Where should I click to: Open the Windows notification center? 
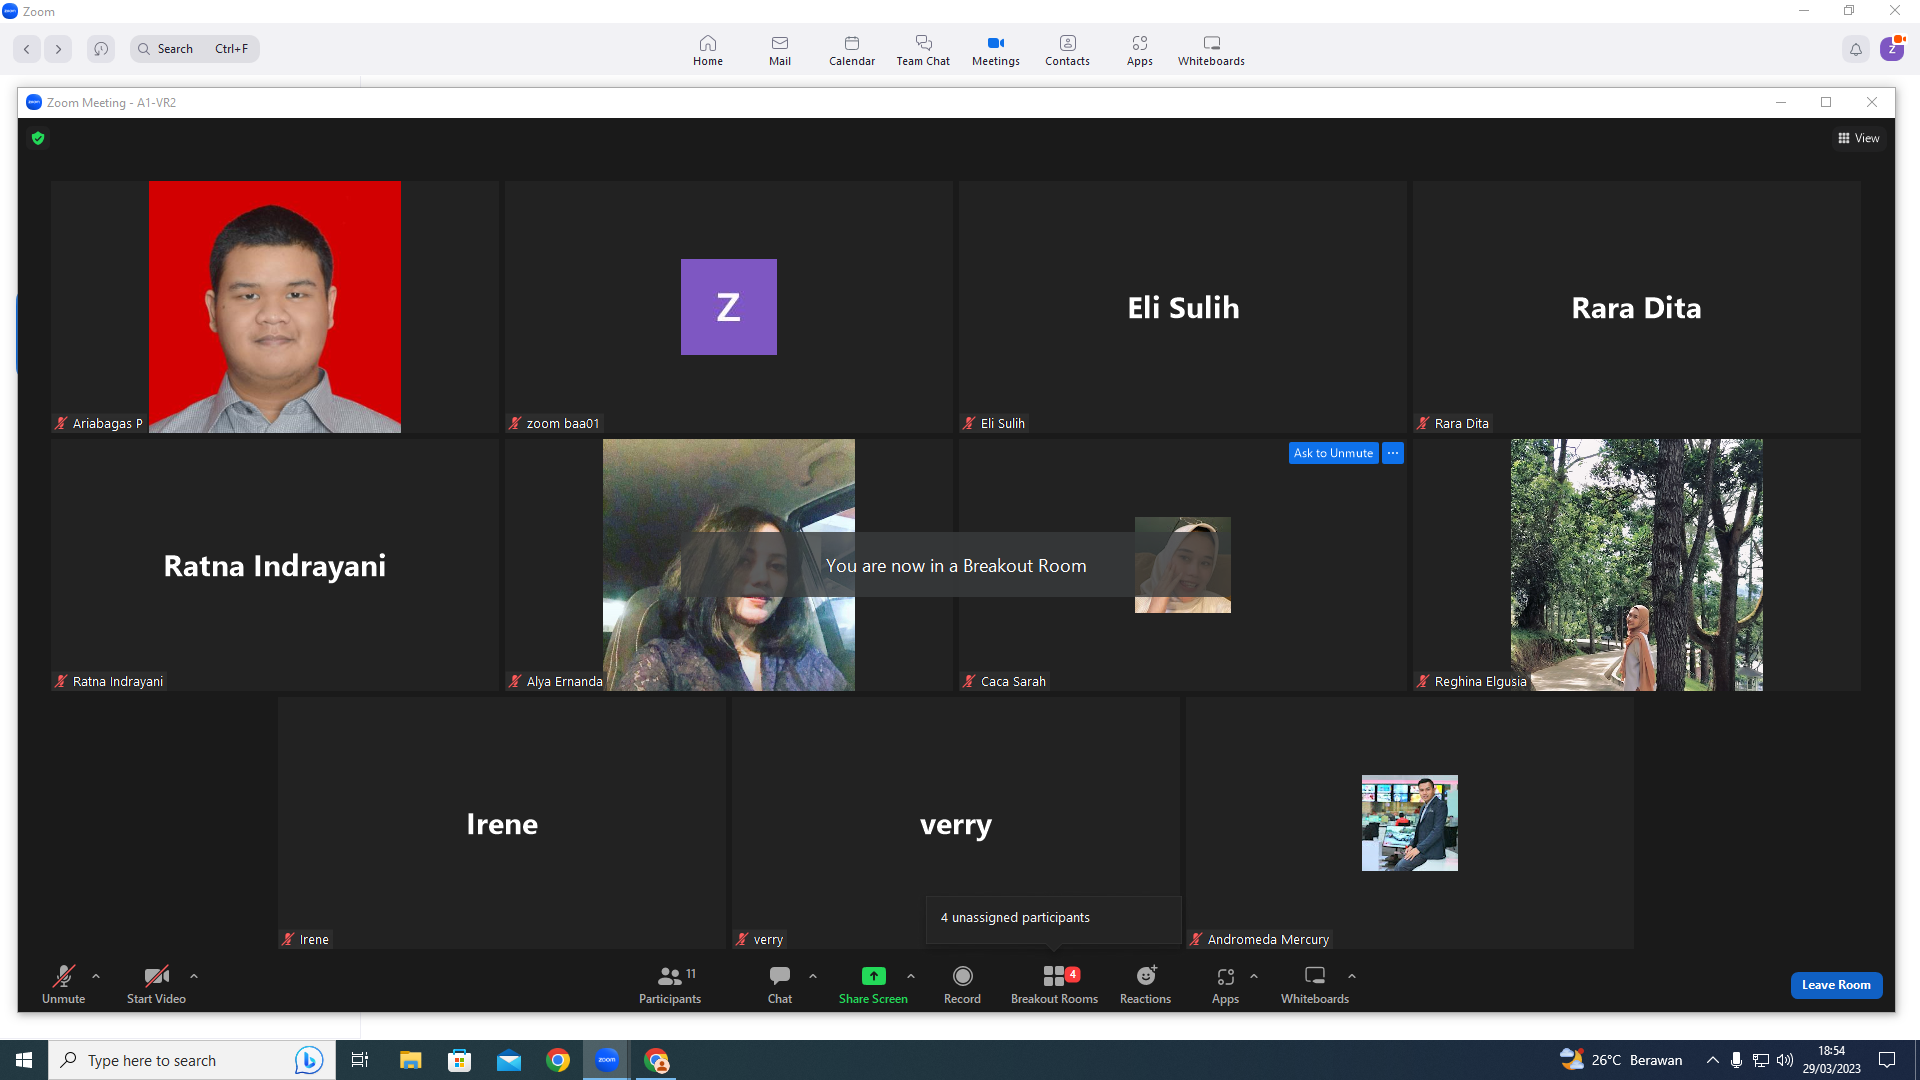pyautogui.click(x=1887, y=1060)
